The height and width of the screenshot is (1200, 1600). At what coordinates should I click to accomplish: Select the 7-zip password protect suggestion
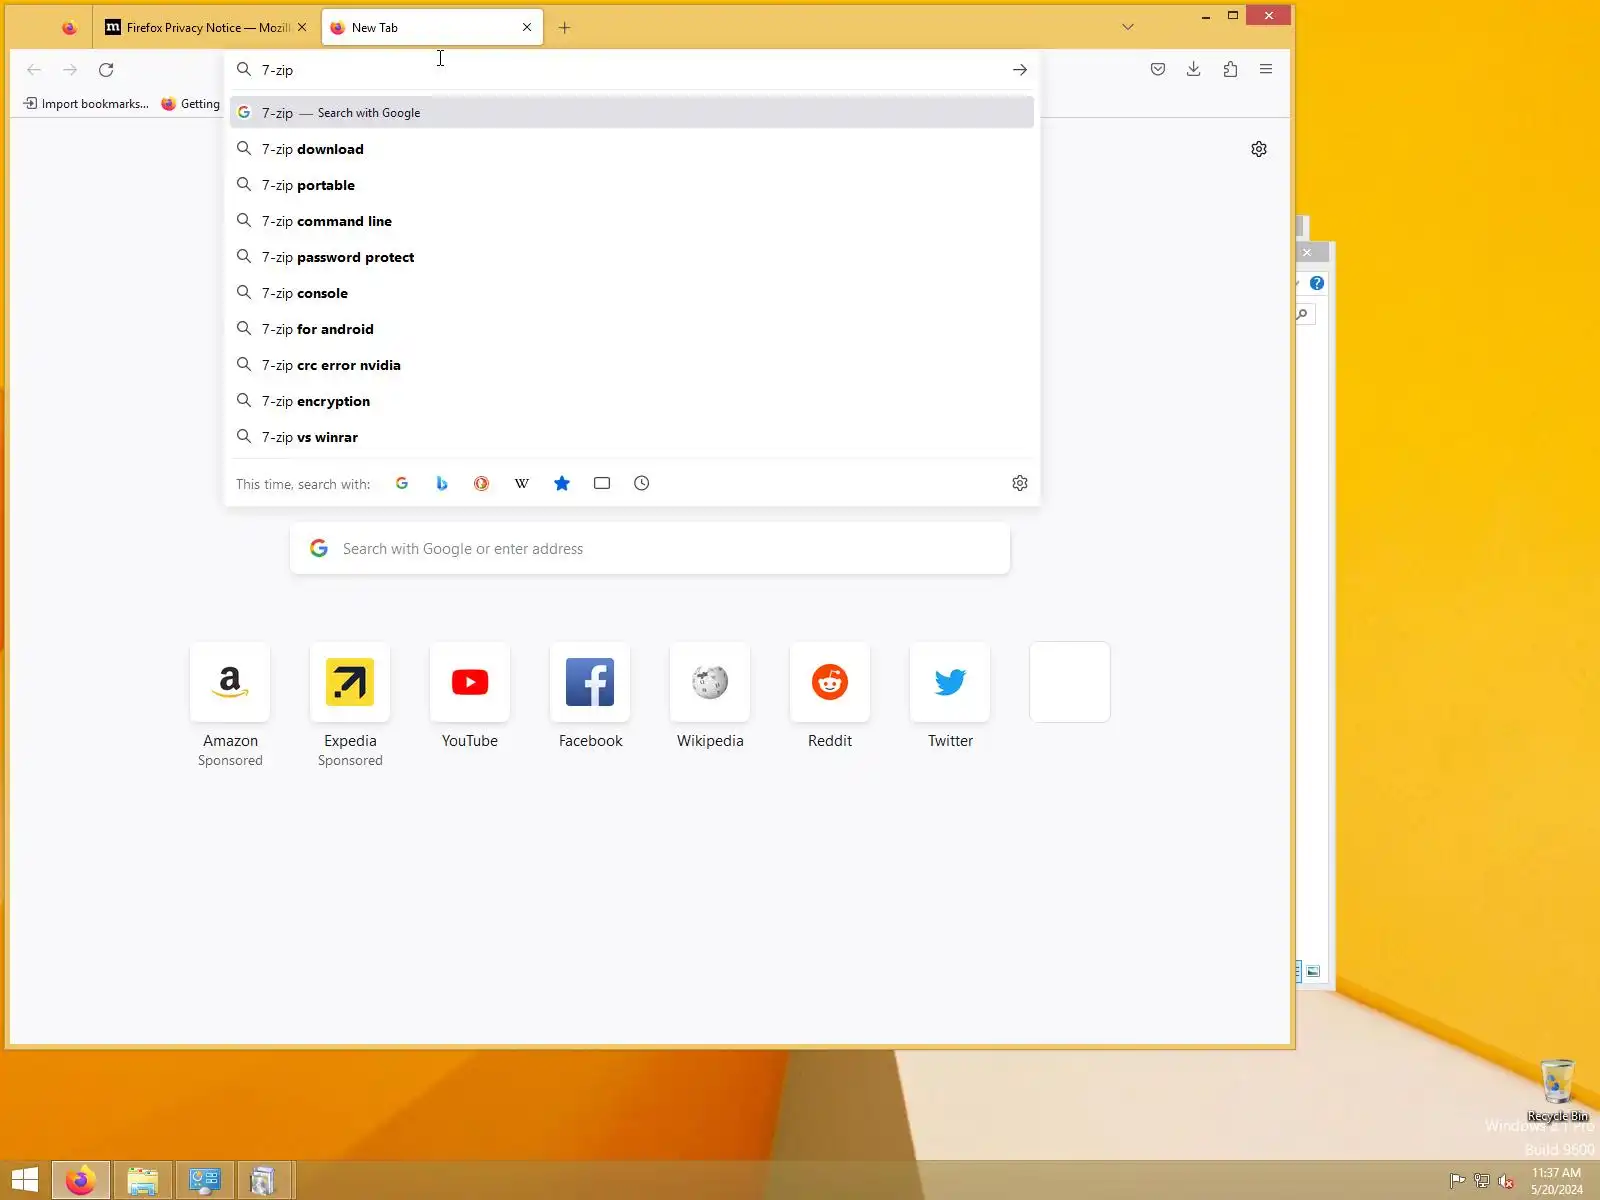coord(632,257)
